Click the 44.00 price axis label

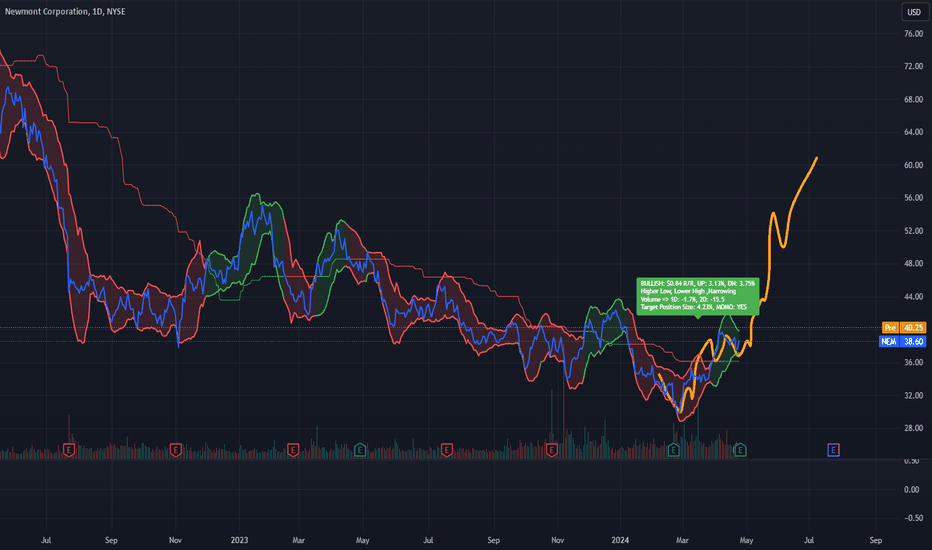914,296
